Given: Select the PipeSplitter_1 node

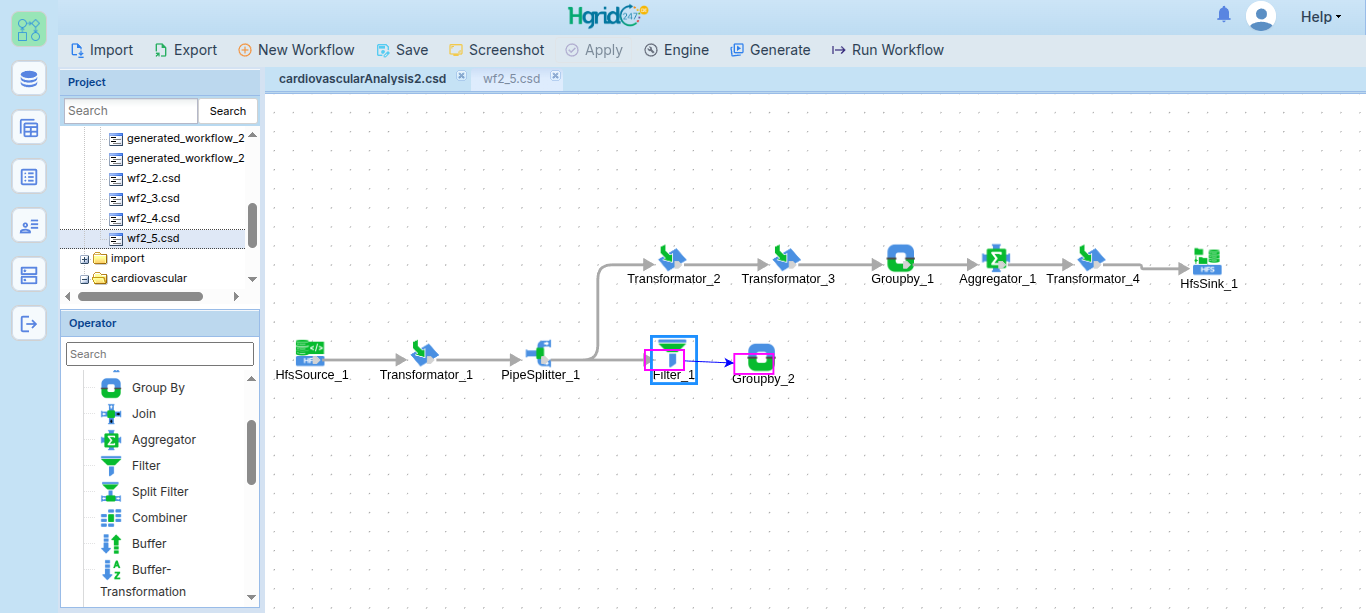Looking at the screenshot, I should 540,352.
